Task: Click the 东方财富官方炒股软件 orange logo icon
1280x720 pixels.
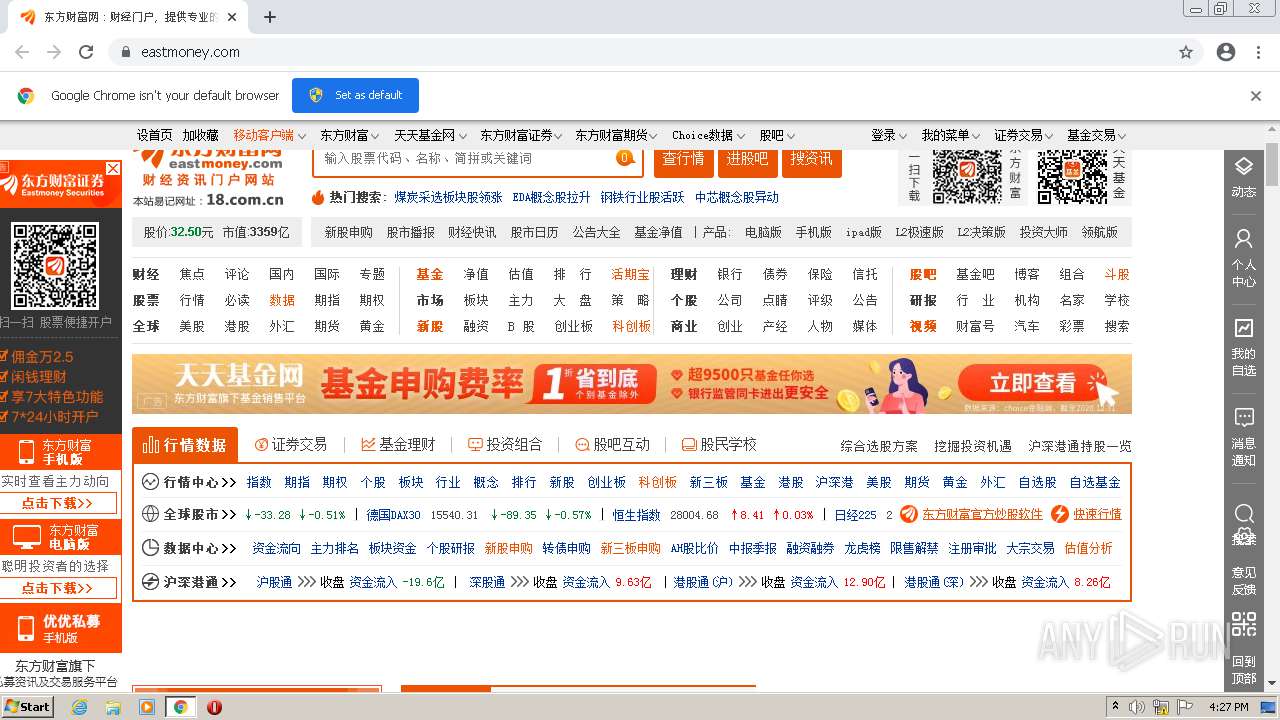Action: [x=908, y=514]
